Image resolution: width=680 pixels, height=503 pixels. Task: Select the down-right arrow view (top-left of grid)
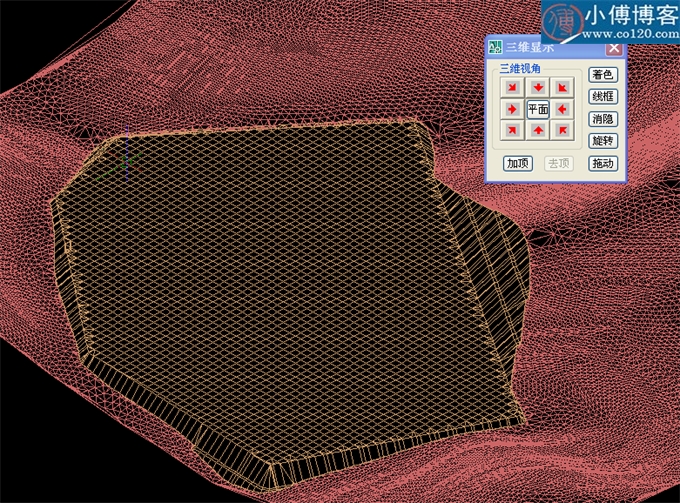pos(512,88)
